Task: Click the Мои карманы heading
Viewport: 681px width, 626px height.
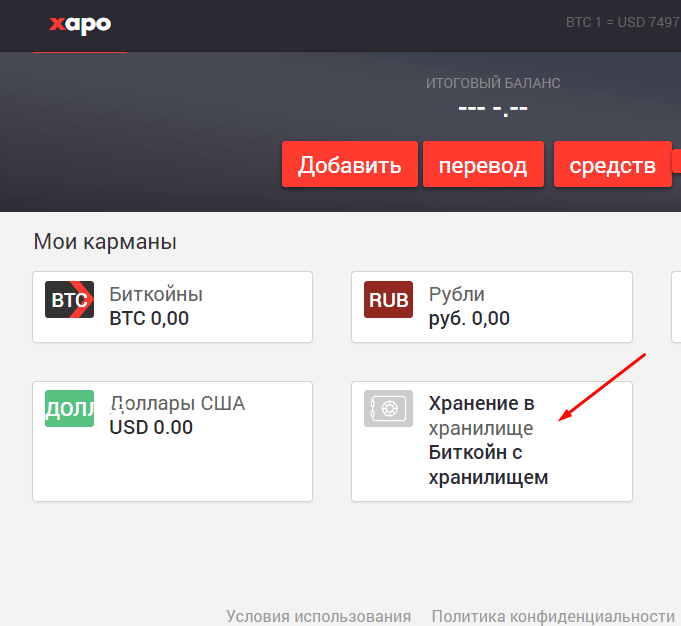Action: pos(105,242)
